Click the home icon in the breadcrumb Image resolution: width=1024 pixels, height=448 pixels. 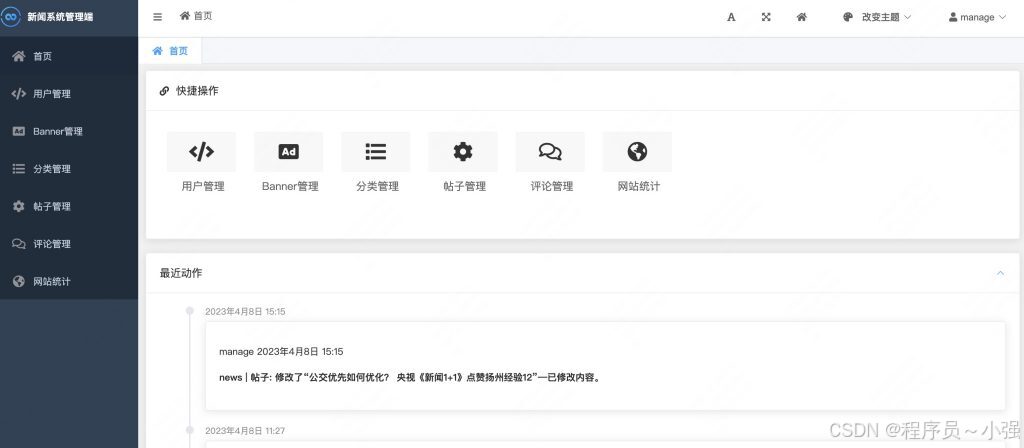(185, 16)
